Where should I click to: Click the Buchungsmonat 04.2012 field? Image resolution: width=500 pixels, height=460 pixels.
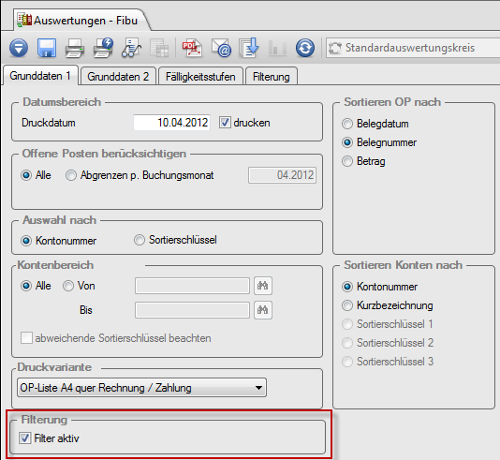[282, 175]
